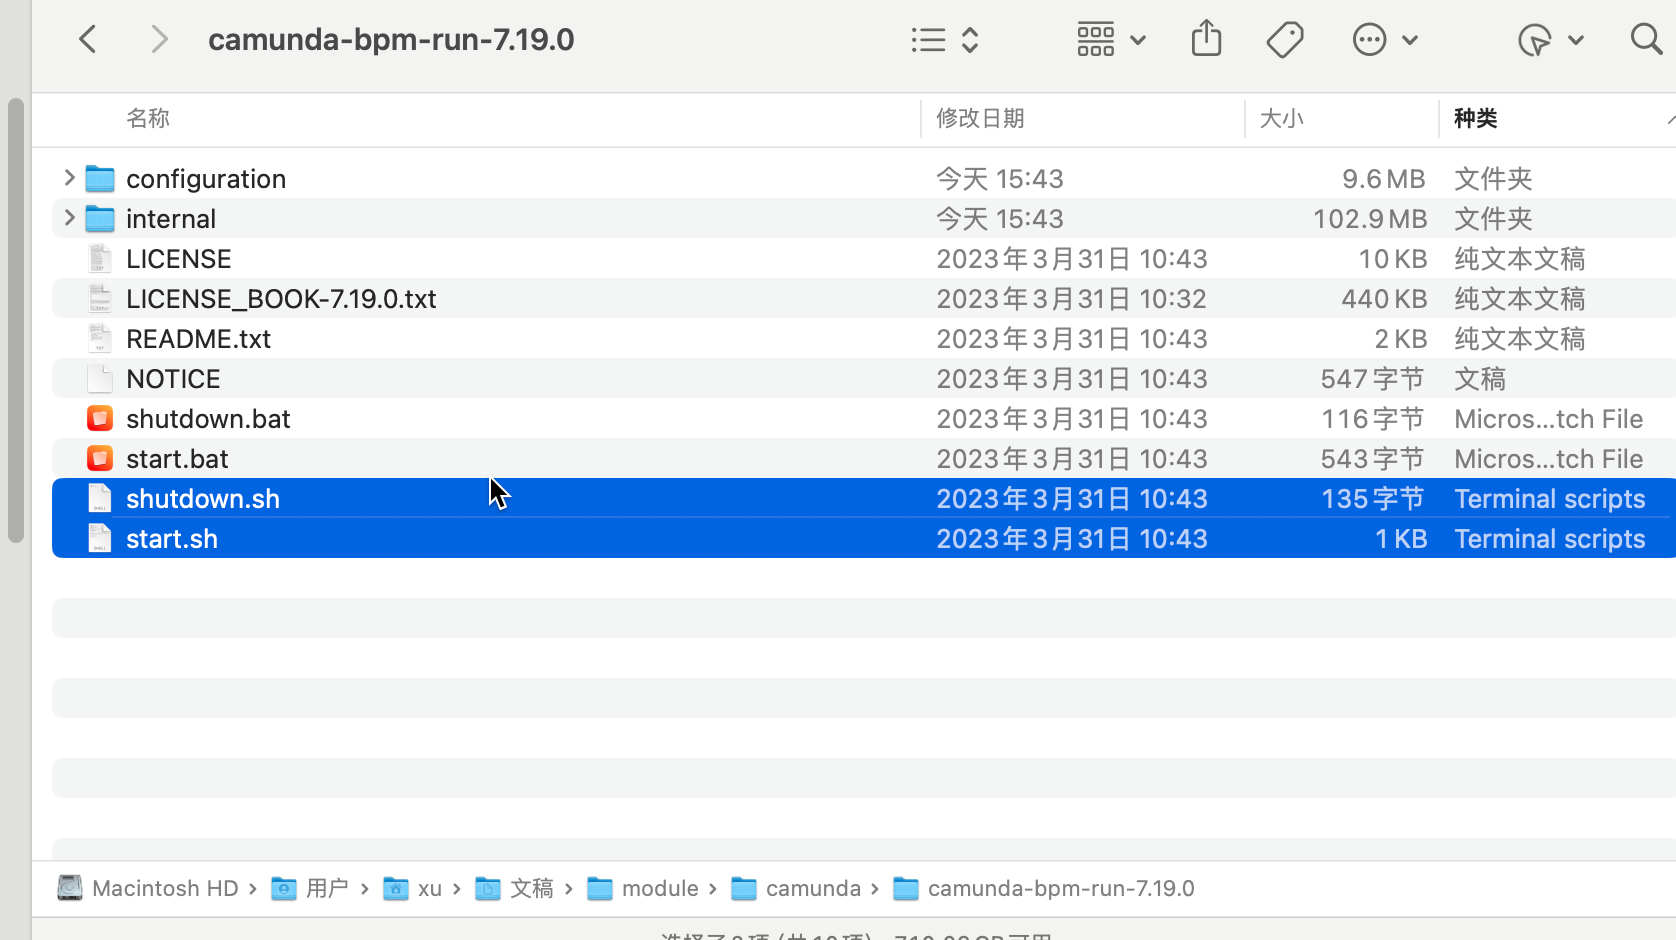Select the LICENSE file name
The height and width of the screenshot is (940, 1676).
click(179, 259)
